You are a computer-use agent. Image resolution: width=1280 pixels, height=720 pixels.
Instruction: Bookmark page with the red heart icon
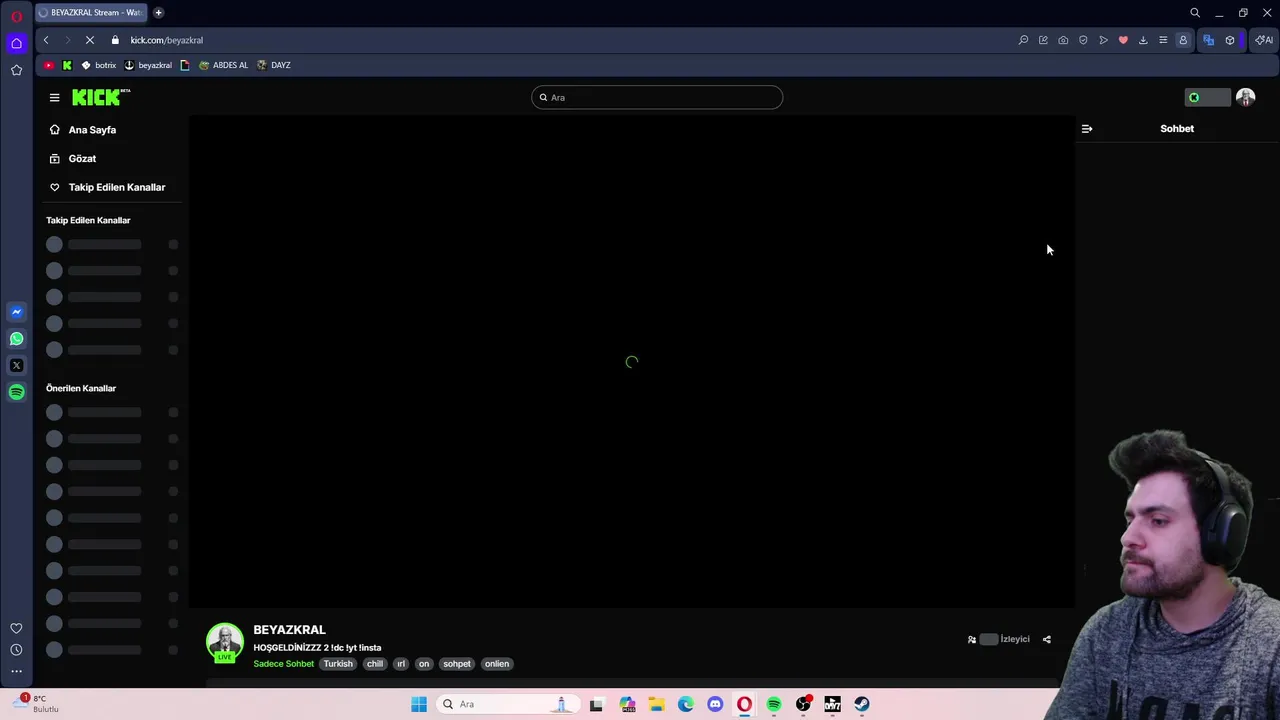[1123, 40]
